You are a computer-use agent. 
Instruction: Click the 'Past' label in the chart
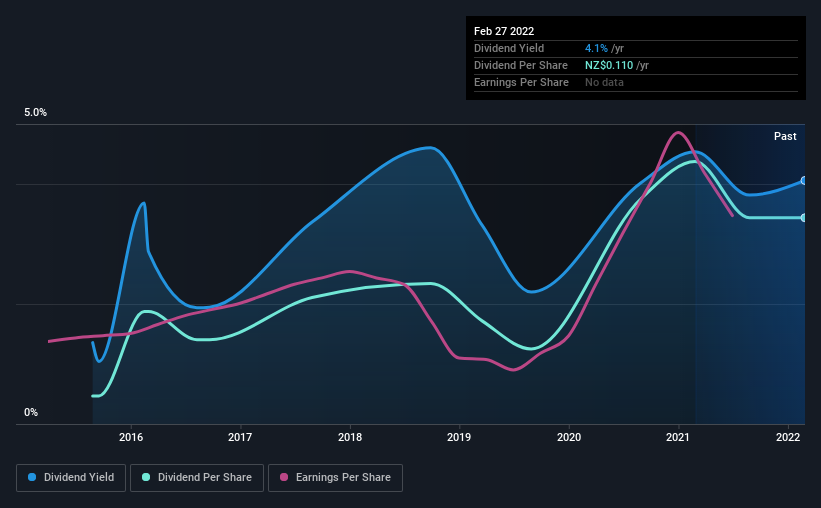point(785,136)
